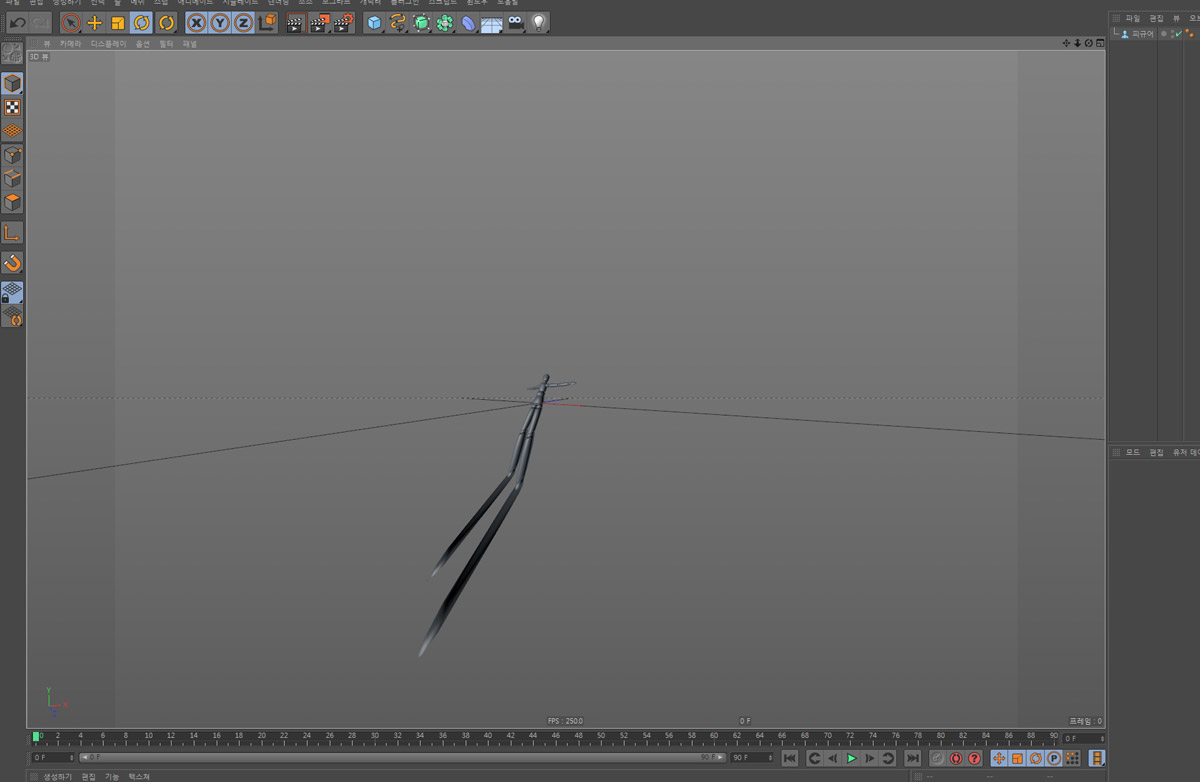The width and height of the screenshot is (1200, 782).
Task: Go to previous key frame
Action: click(815, 759)
